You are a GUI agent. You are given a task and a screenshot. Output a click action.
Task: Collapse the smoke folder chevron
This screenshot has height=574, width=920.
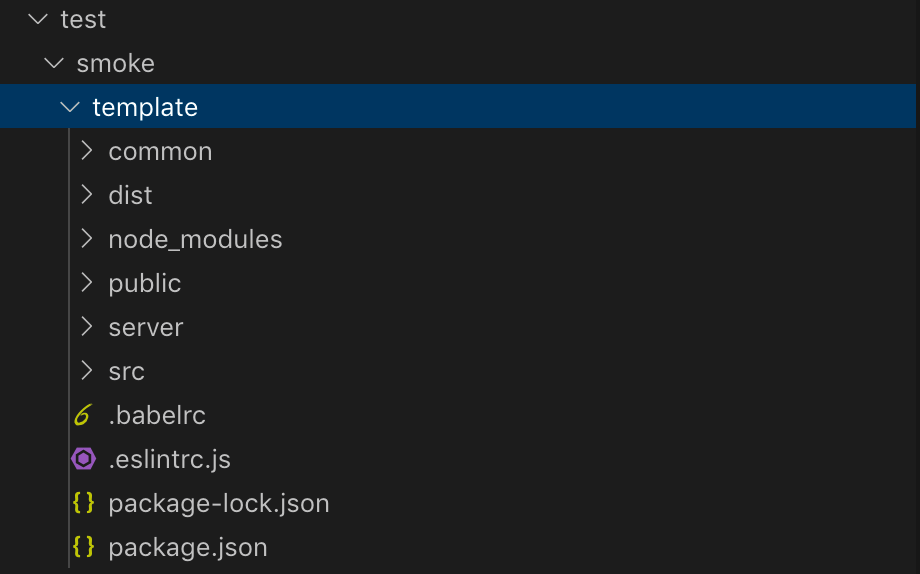coord(54,63)
